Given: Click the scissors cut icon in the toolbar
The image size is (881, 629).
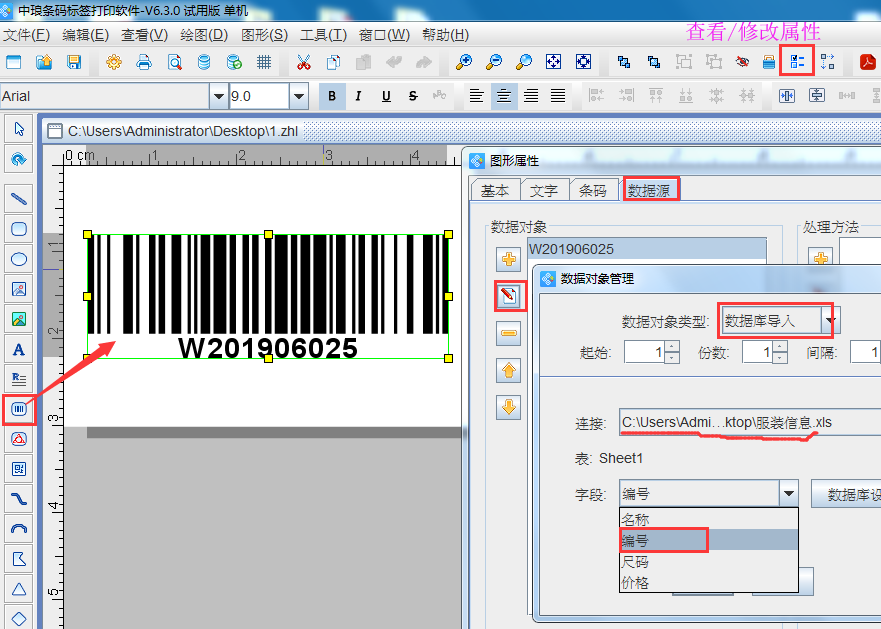Looking at the screenshot, I should point(303,61).
